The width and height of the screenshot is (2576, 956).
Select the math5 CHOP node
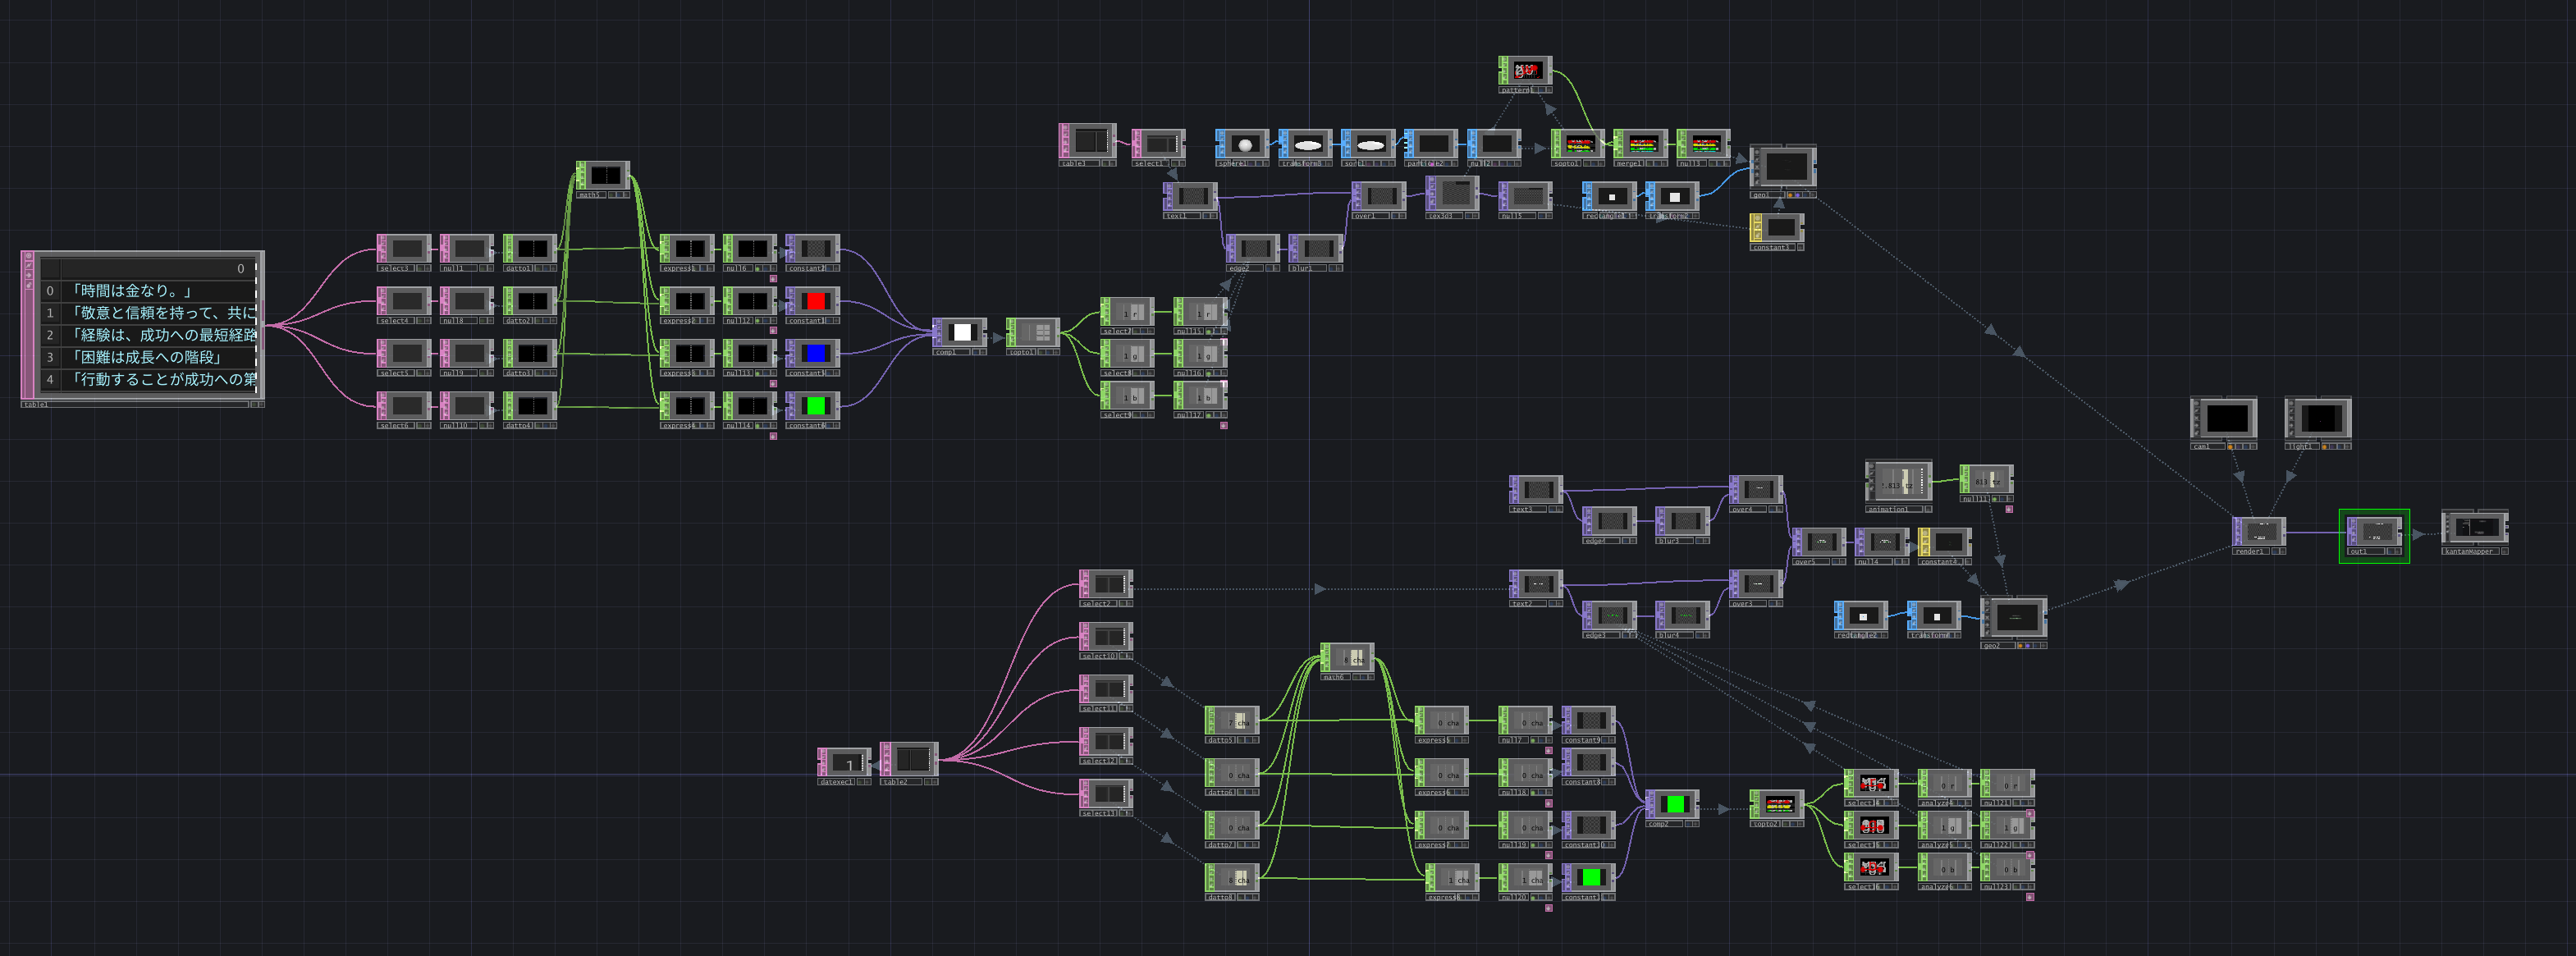(x=605, y=176)
